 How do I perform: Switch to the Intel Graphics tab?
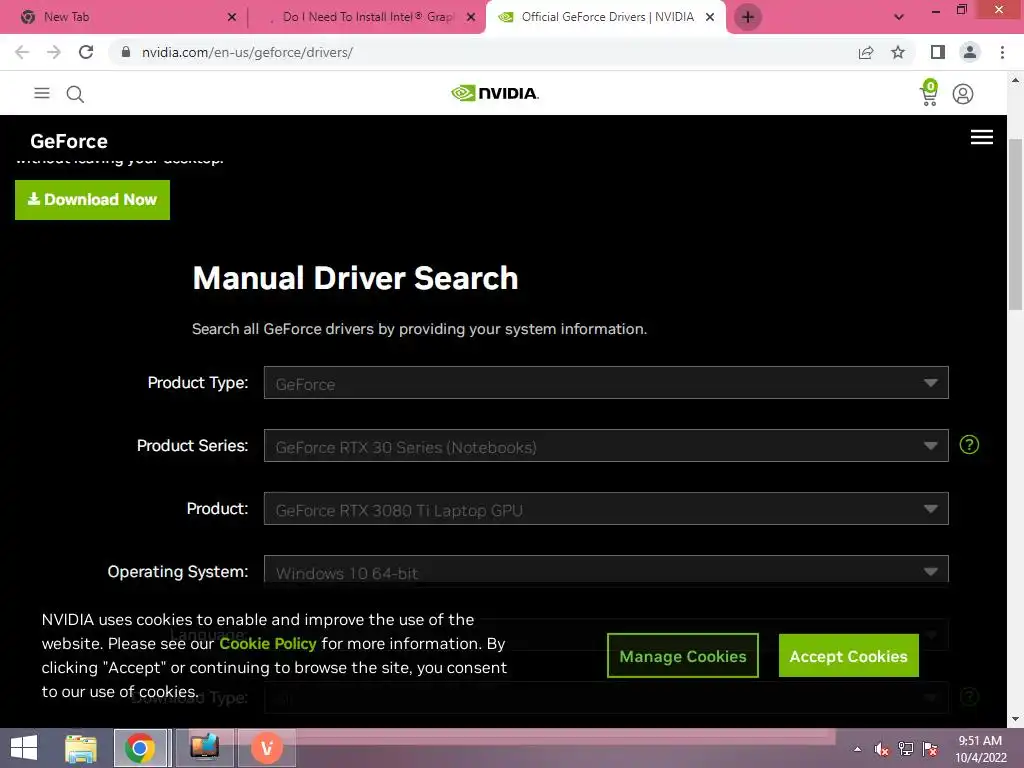click(x=366, y=17)
